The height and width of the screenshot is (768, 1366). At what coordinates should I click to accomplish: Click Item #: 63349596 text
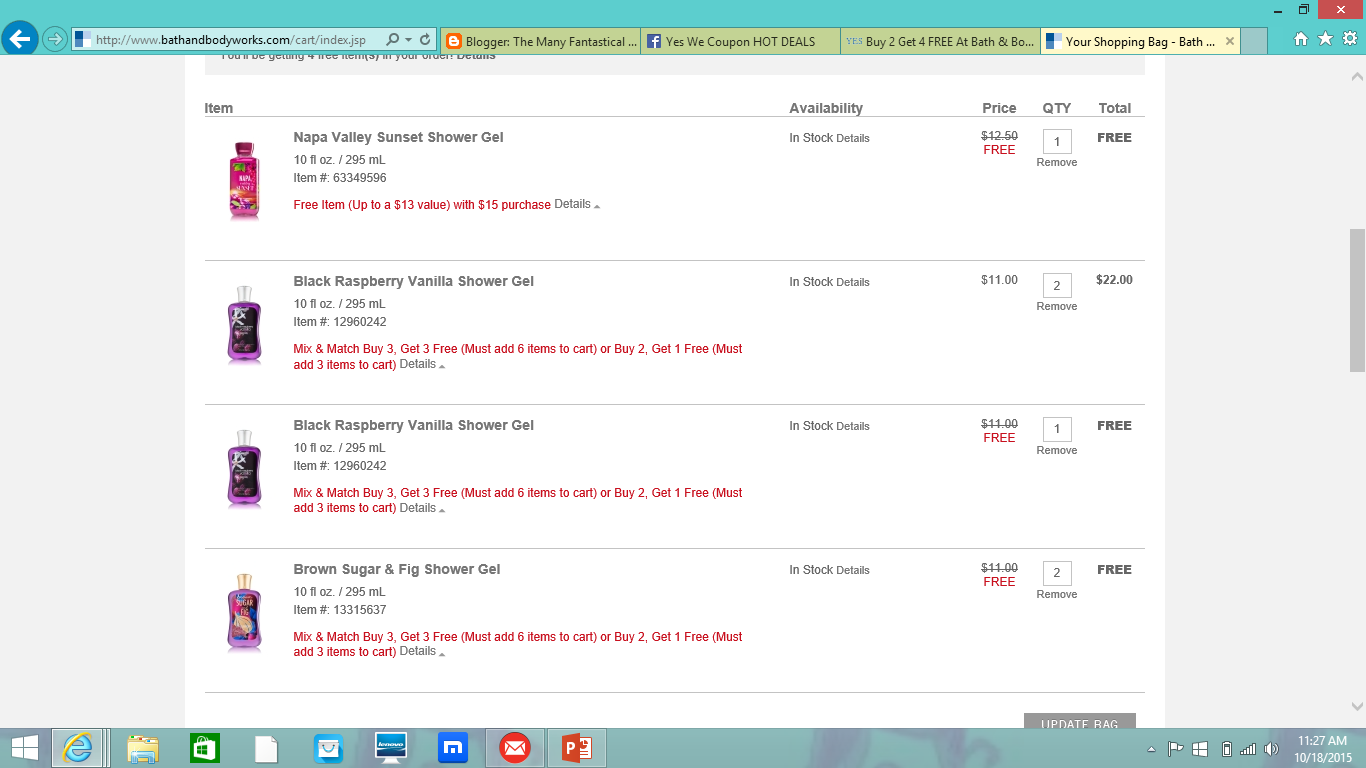[x=340, y=178]
